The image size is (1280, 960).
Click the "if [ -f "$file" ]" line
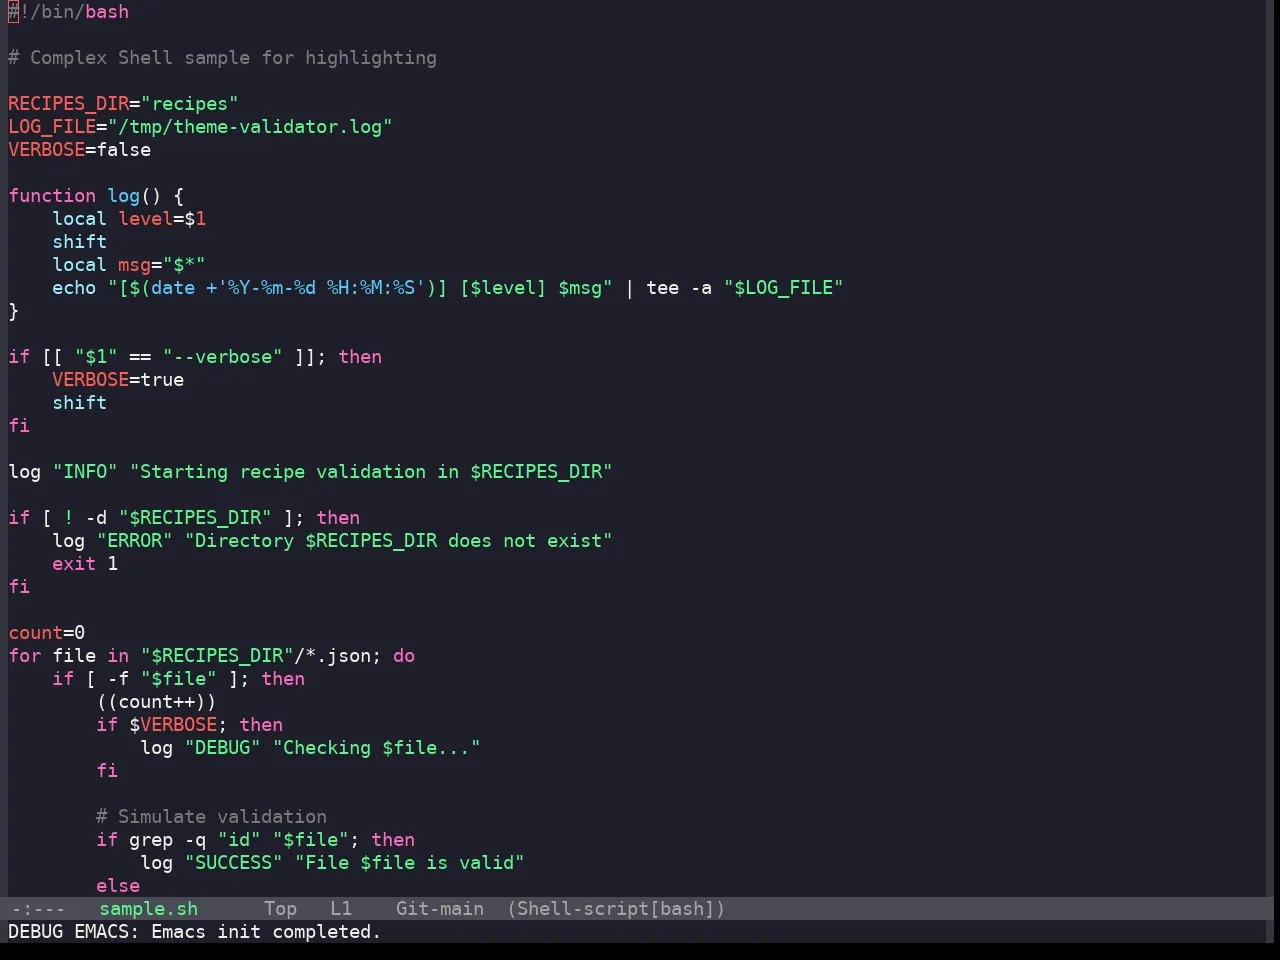[178, 679]
